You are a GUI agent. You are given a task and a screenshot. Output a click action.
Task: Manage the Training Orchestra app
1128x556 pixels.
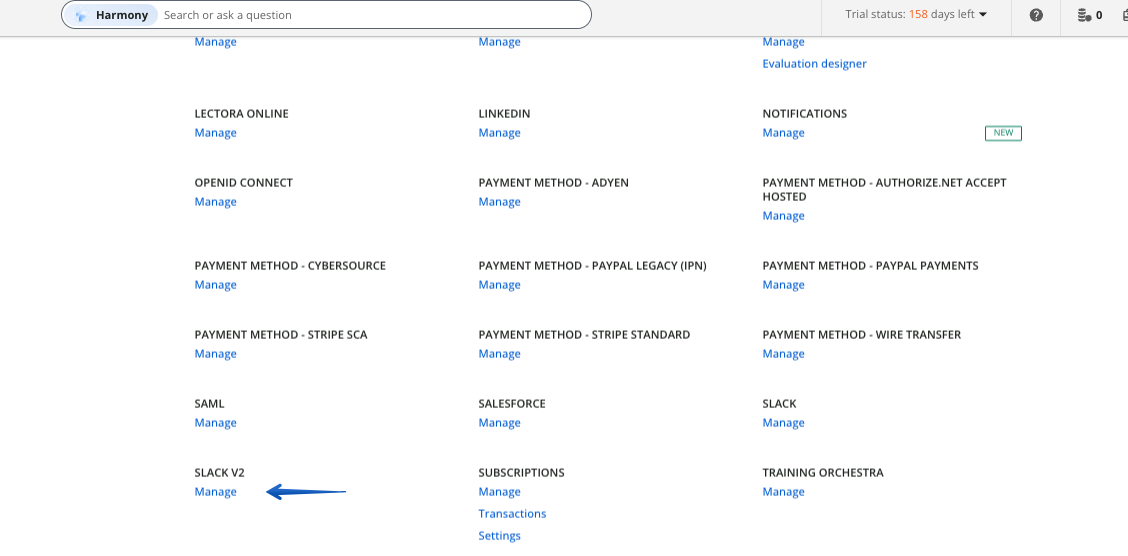click(x=783, y=492)
